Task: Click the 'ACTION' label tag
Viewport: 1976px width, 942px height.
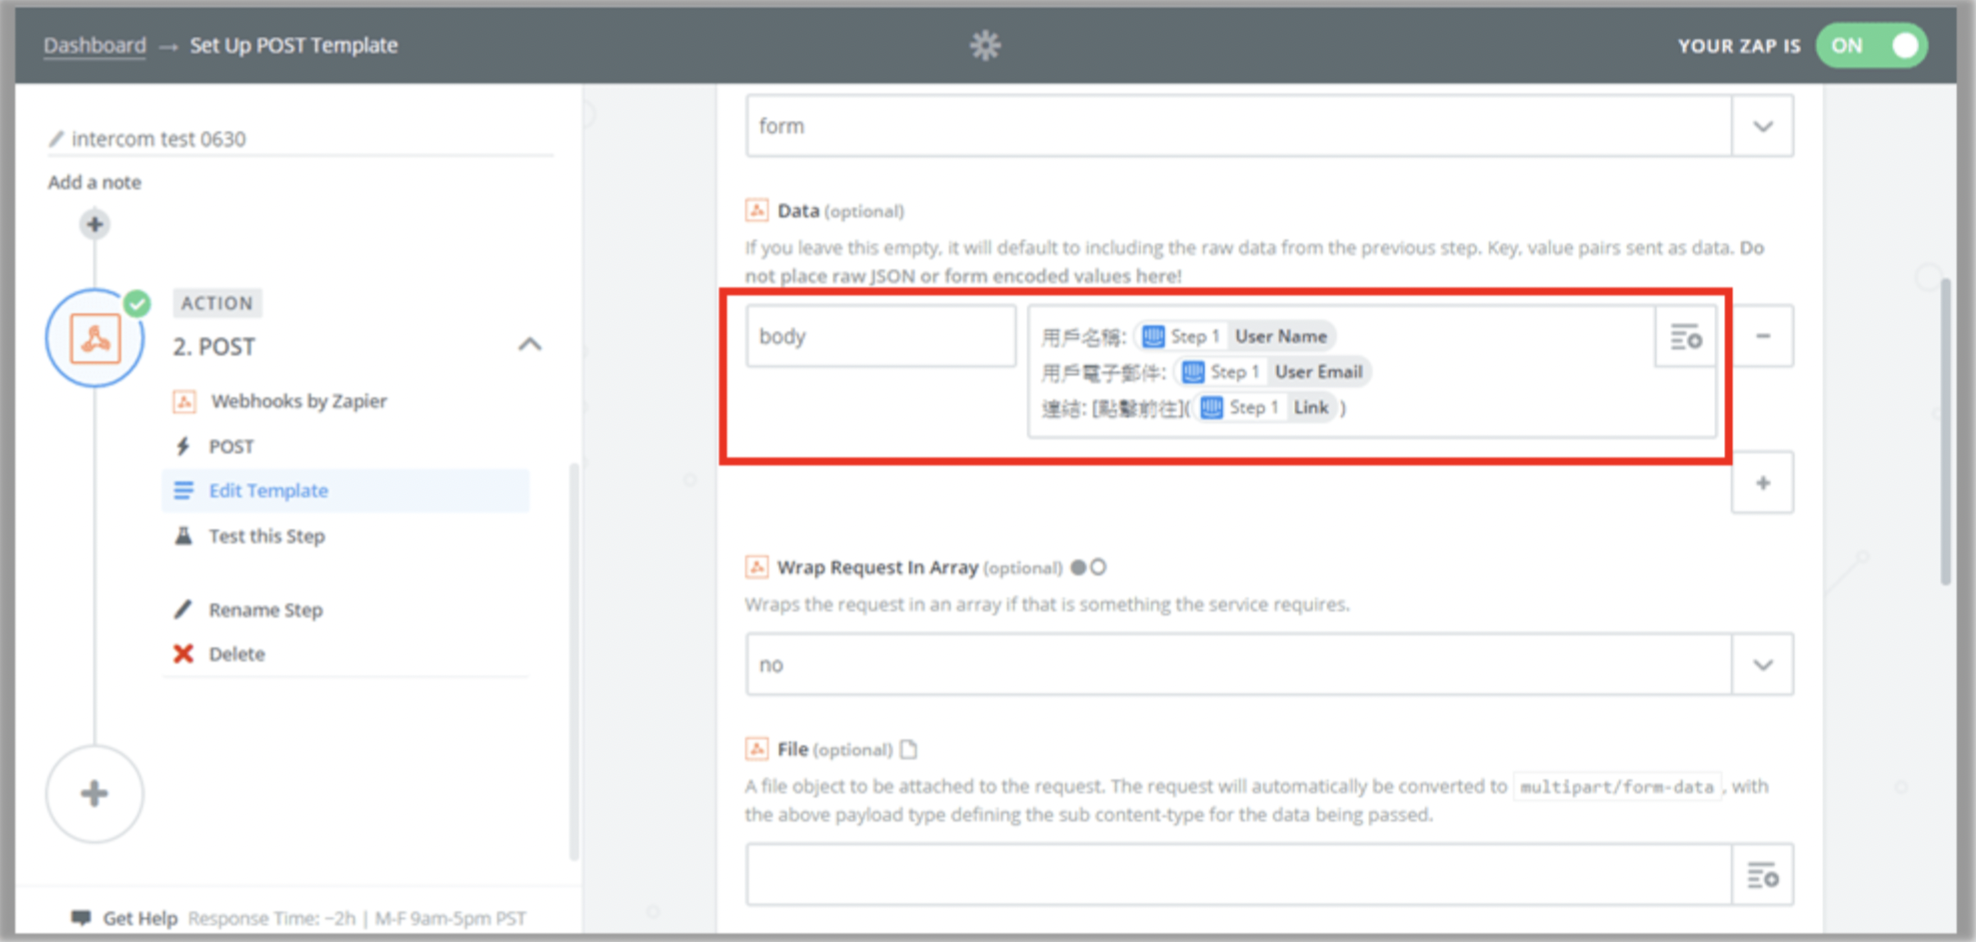Action: point(217,303)
